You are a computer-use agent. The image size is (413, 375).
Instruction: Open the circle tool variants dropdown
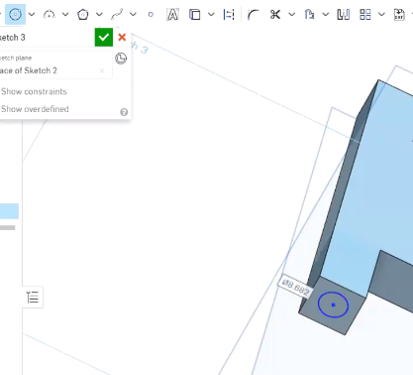pos(32,14)
